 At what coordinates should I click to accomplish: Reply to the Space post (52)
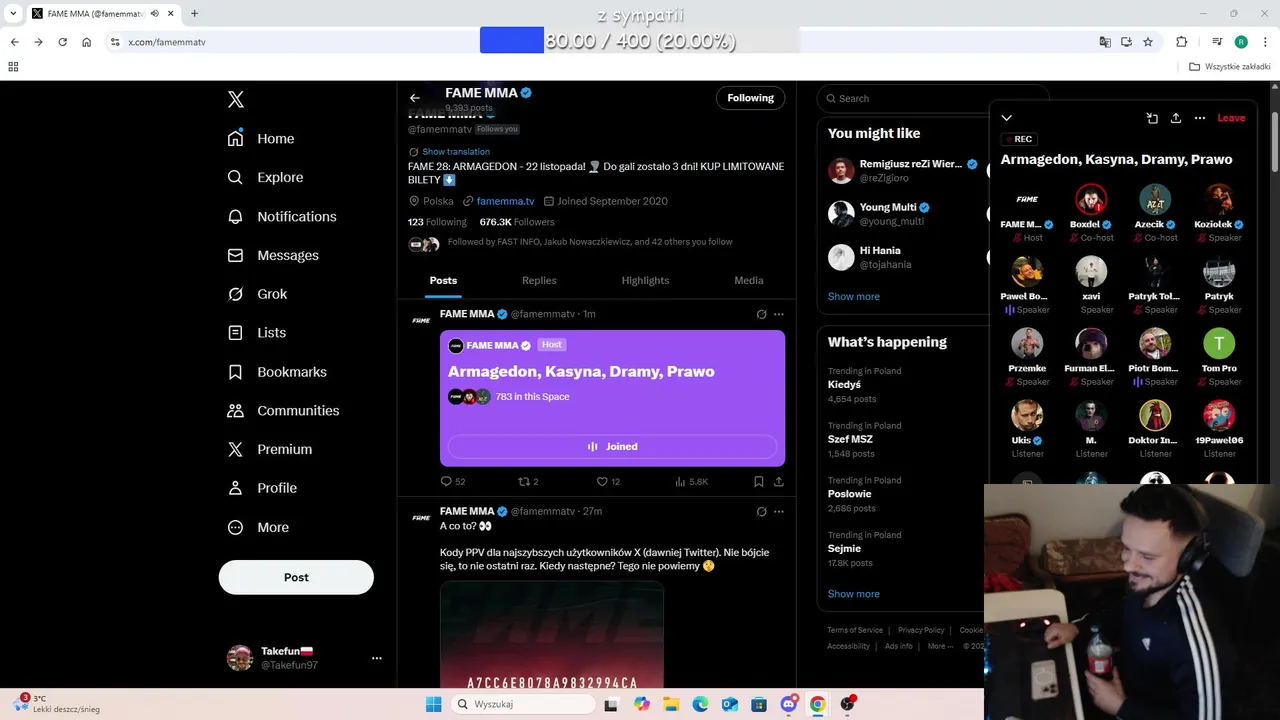[x=453, y=481]
